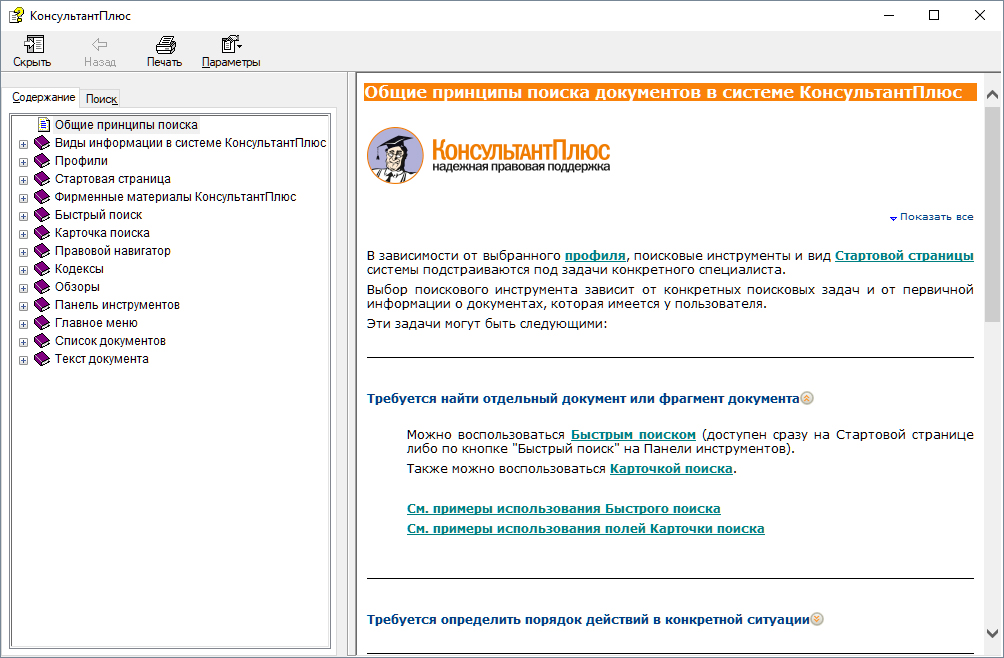Expand the Панель инструментов tree node
1004x658 pixels.
coord(23,306)
